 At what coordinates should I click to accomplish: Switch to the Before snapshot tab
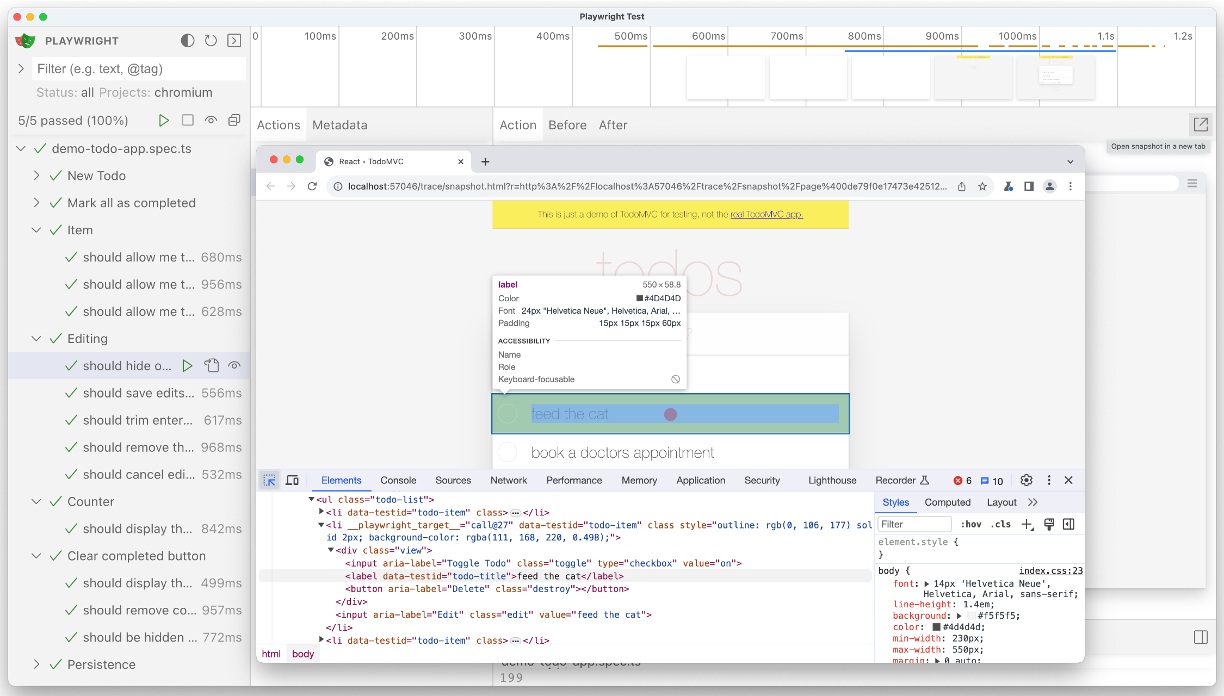(567, 125)
